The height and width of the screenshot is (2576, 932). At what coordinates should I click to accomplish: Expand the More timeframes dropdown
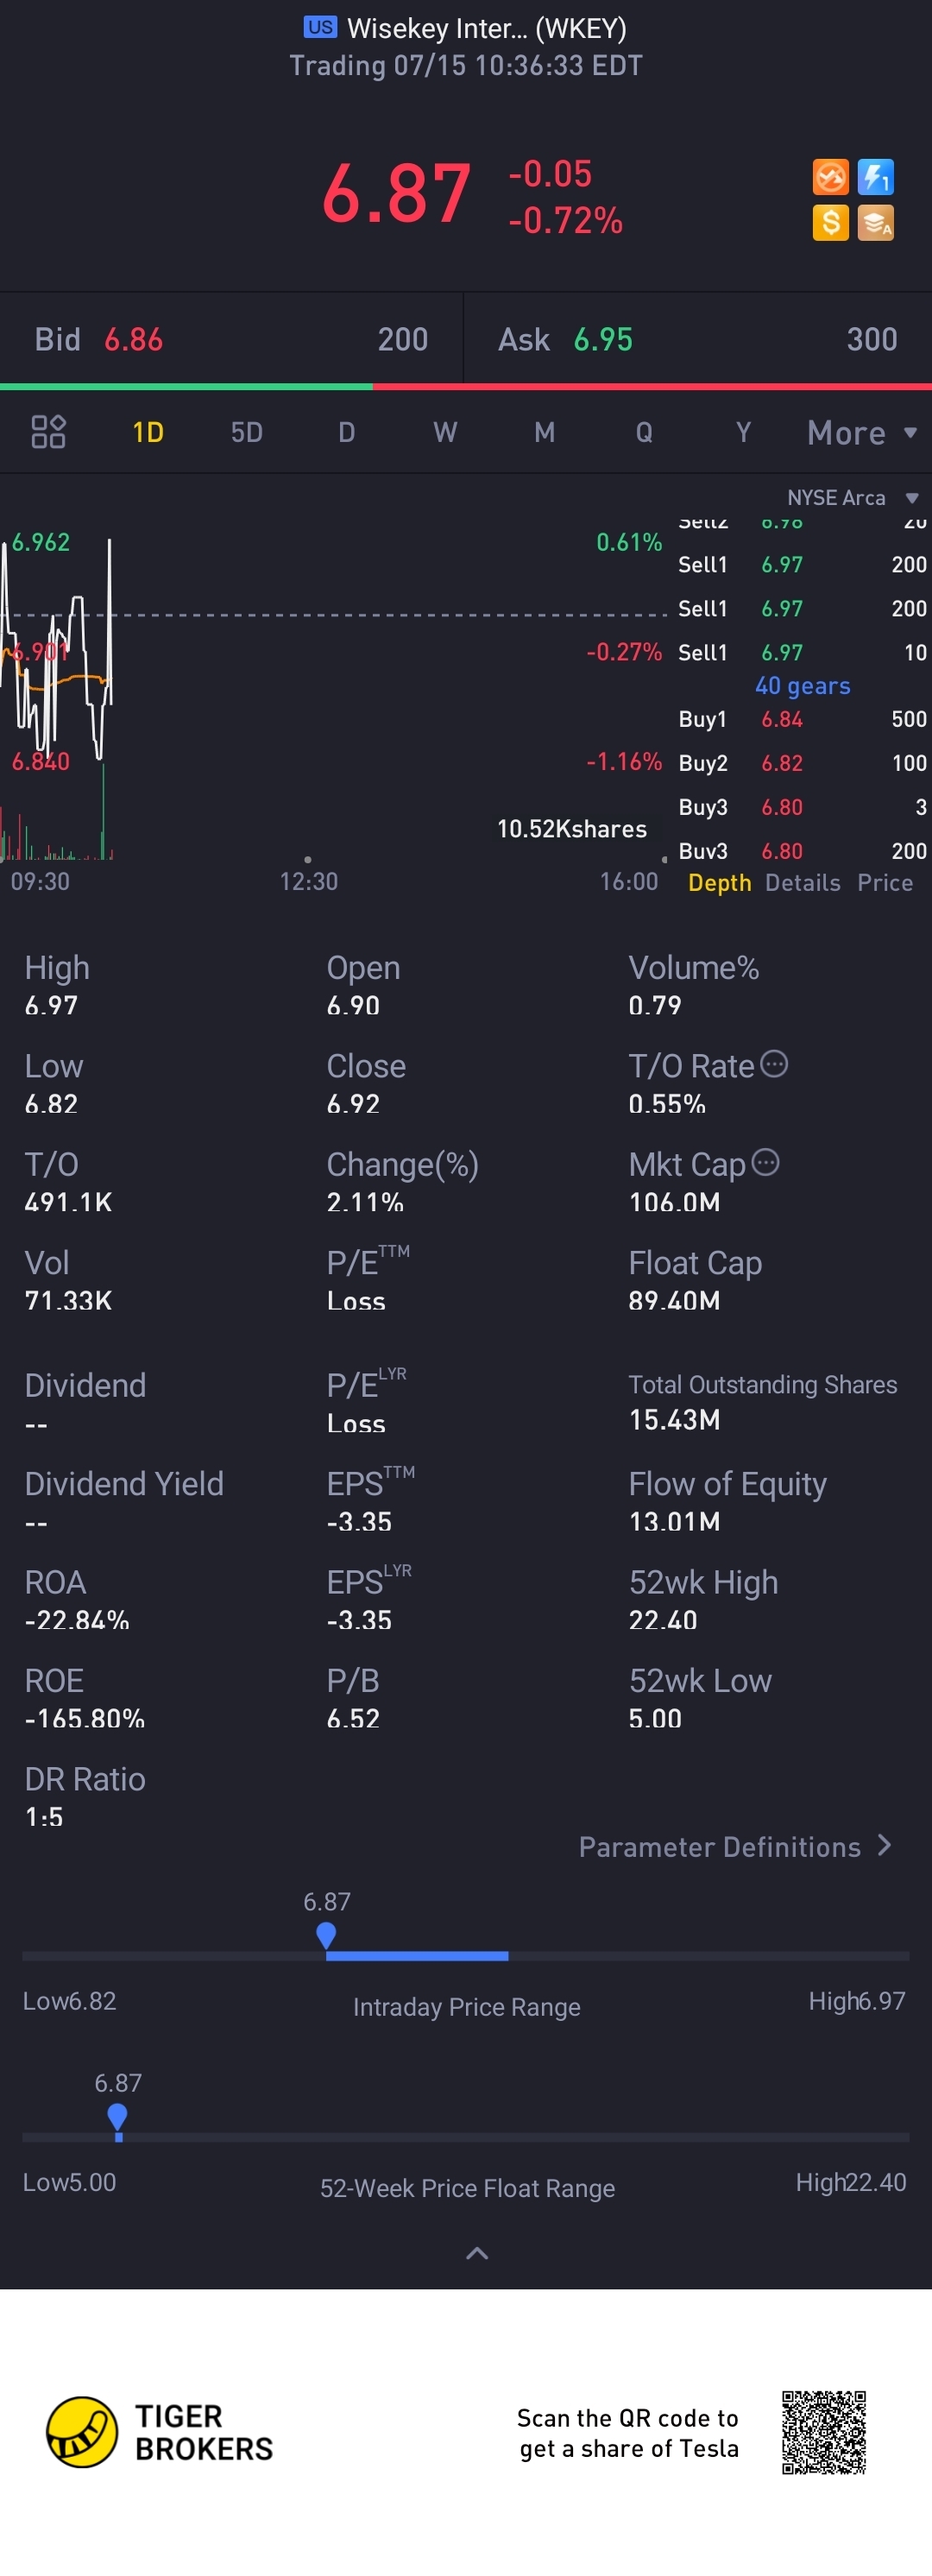point(861,433)
